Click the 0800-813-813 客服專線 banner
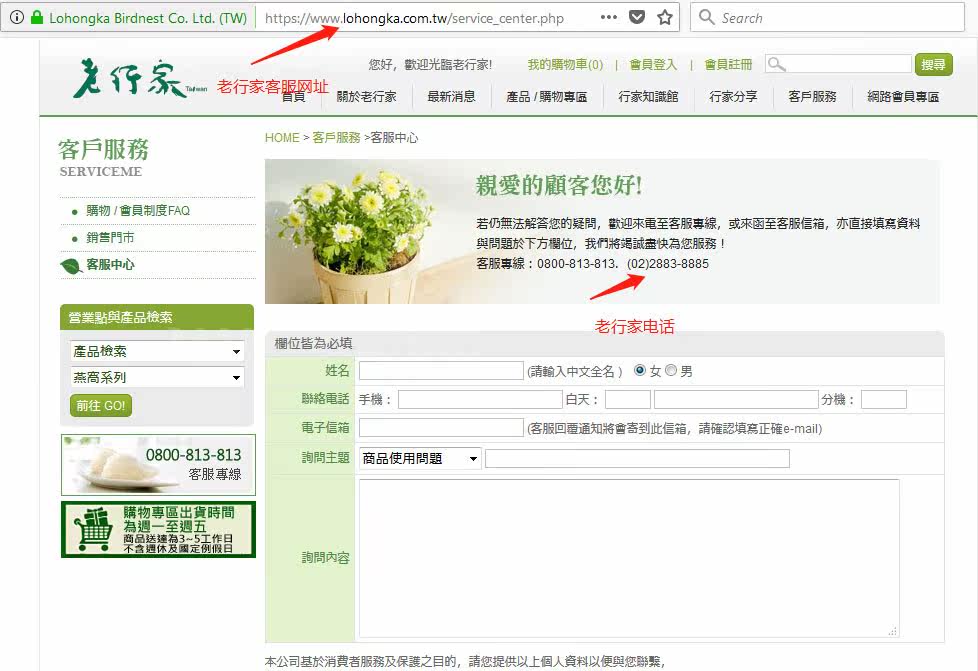 [x=158, y=465]
